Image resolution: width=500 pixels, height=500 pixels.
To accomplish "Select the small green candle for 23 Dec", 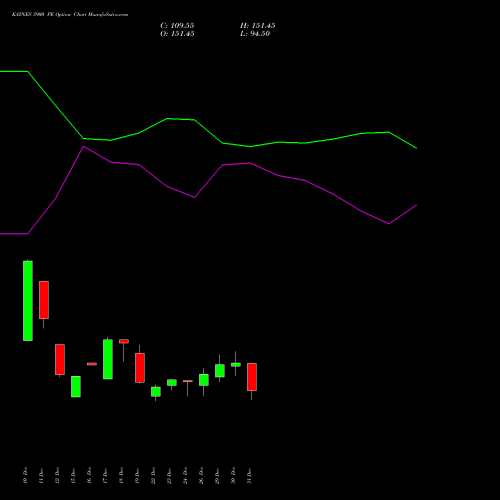I will [172, 383].
